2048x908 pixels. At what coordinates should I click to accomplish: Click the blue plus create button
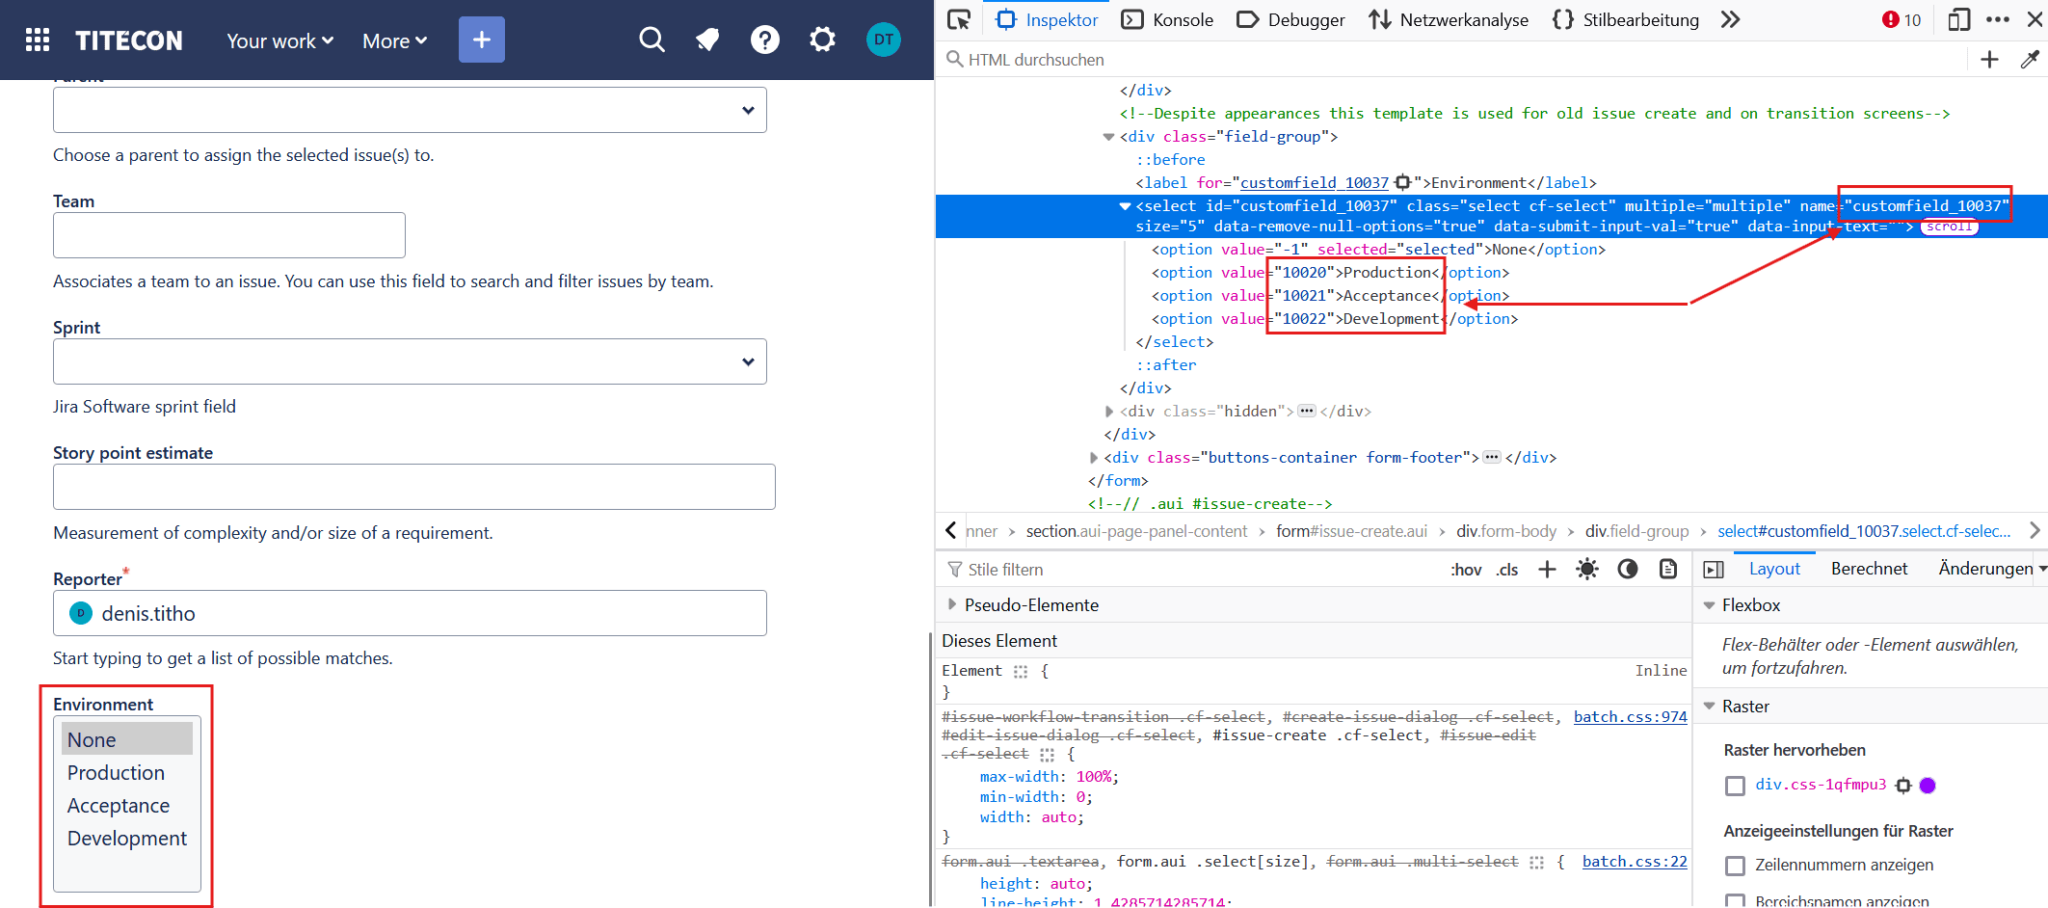[x=482, y=40]
